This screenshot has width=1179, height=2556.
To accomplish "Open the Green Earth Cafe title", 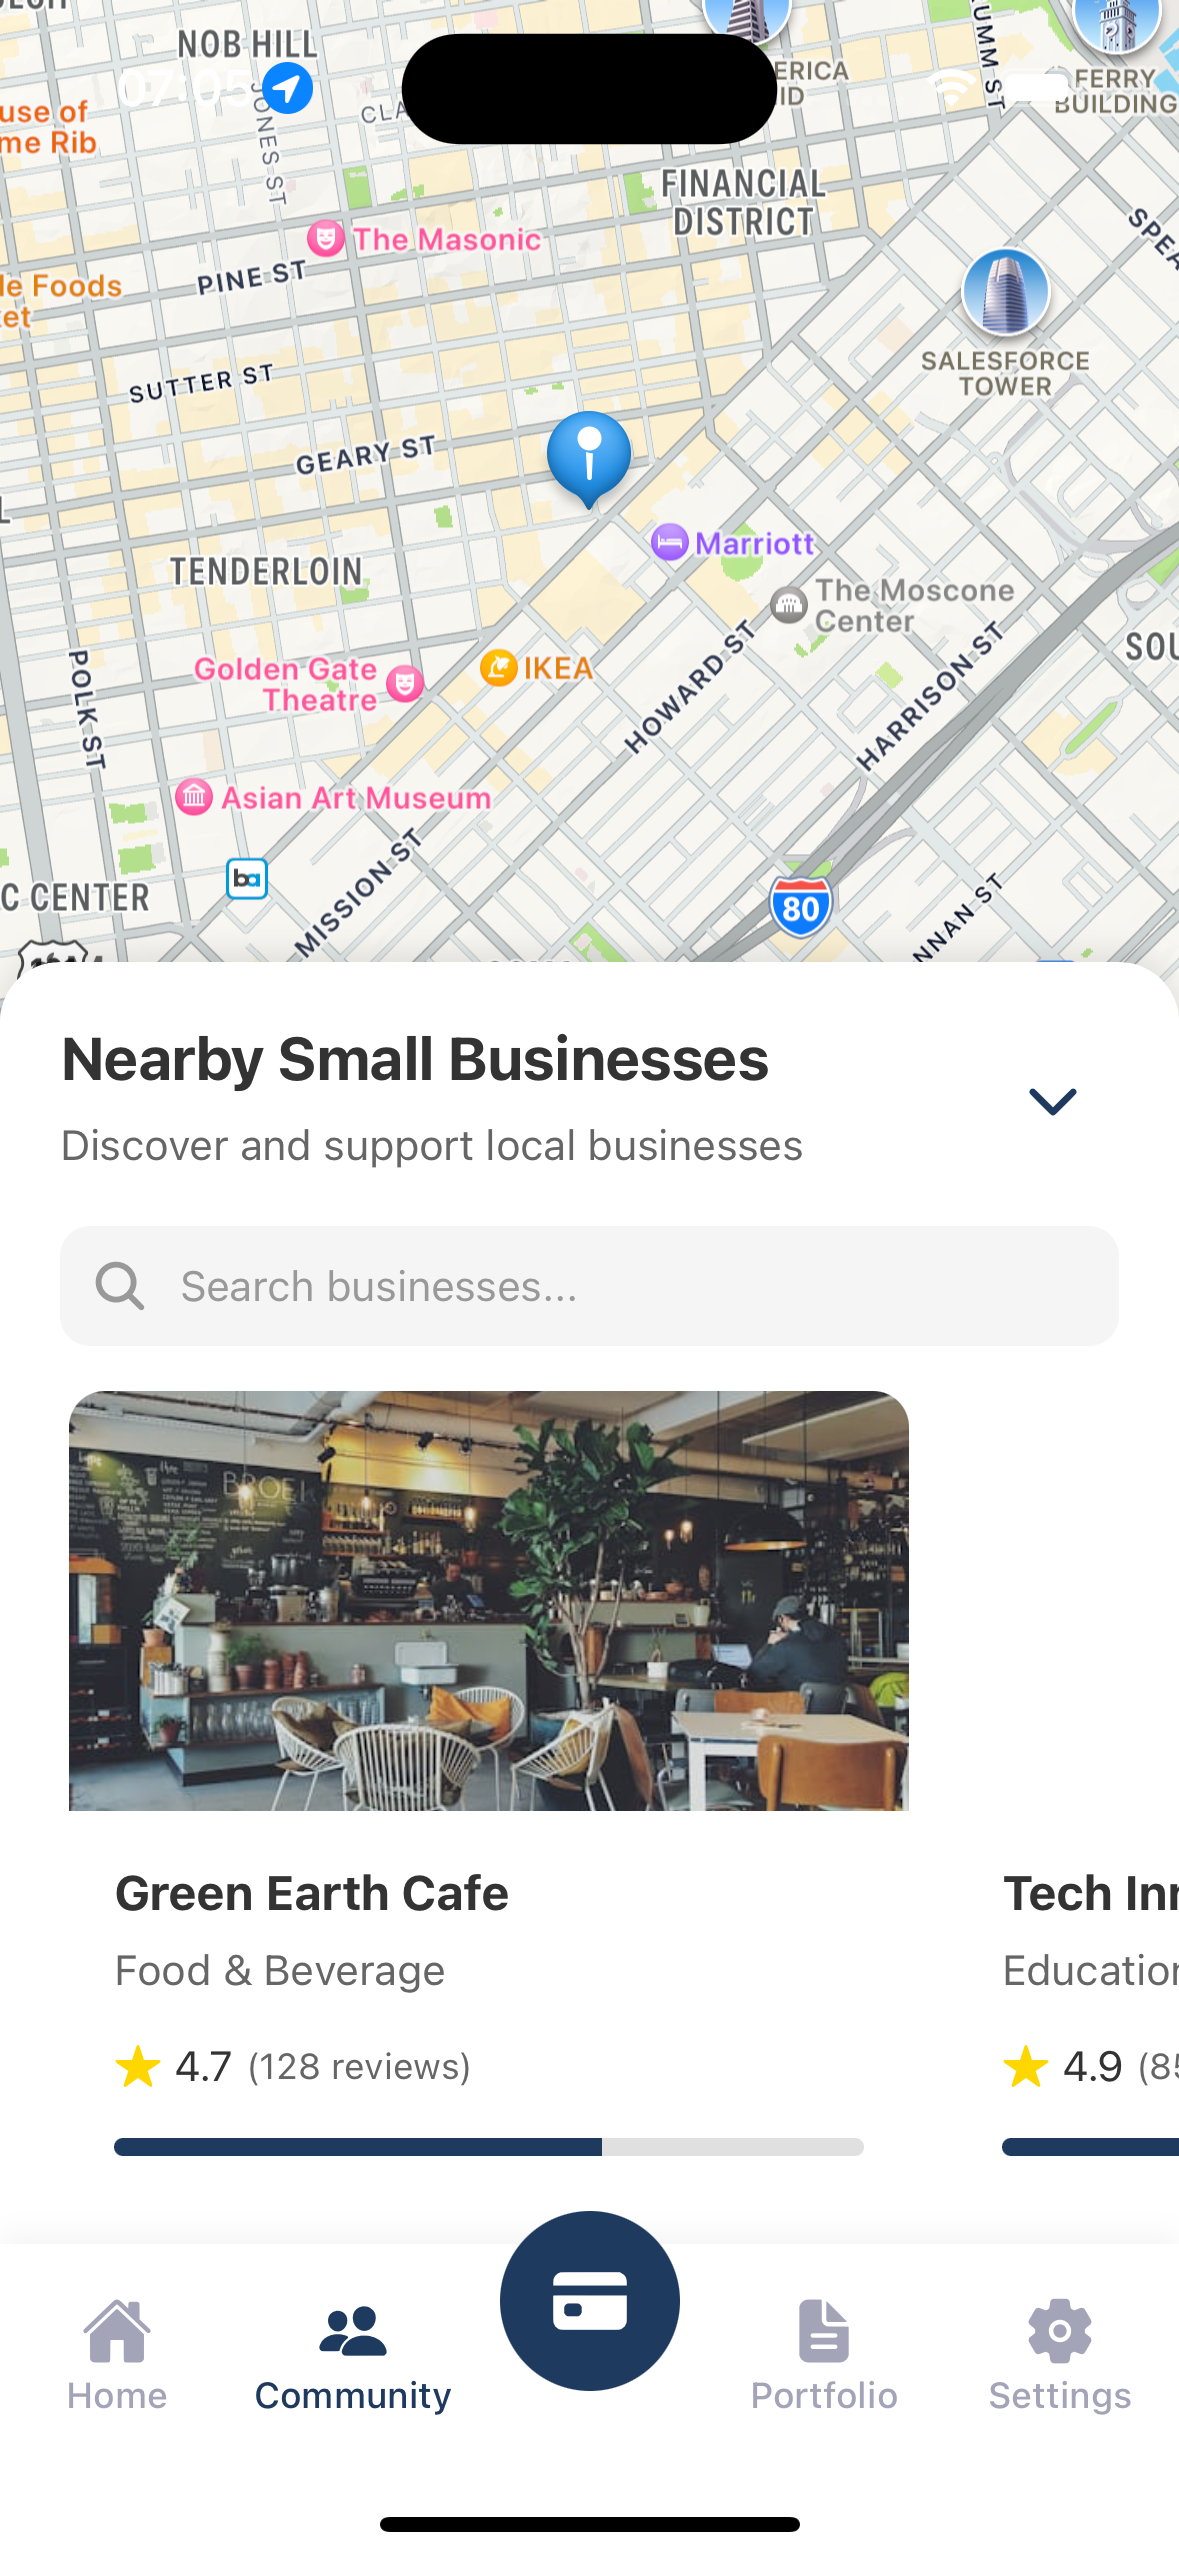I will (x=312, y=1892).
